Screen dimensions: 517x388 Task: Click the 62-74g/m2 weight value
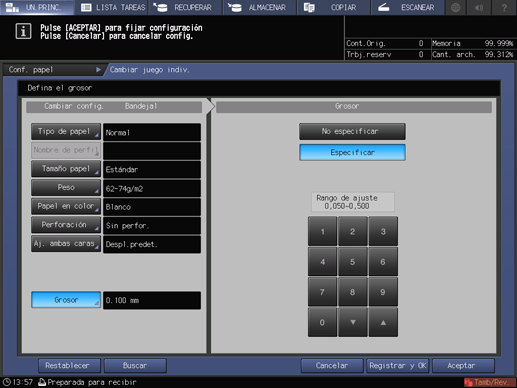152,188
